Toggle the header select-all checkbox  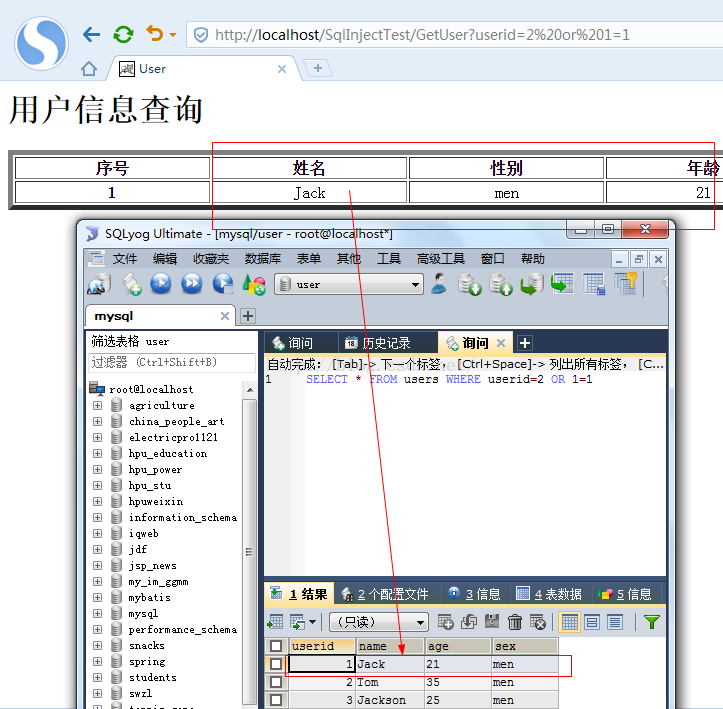click(276, 646)
